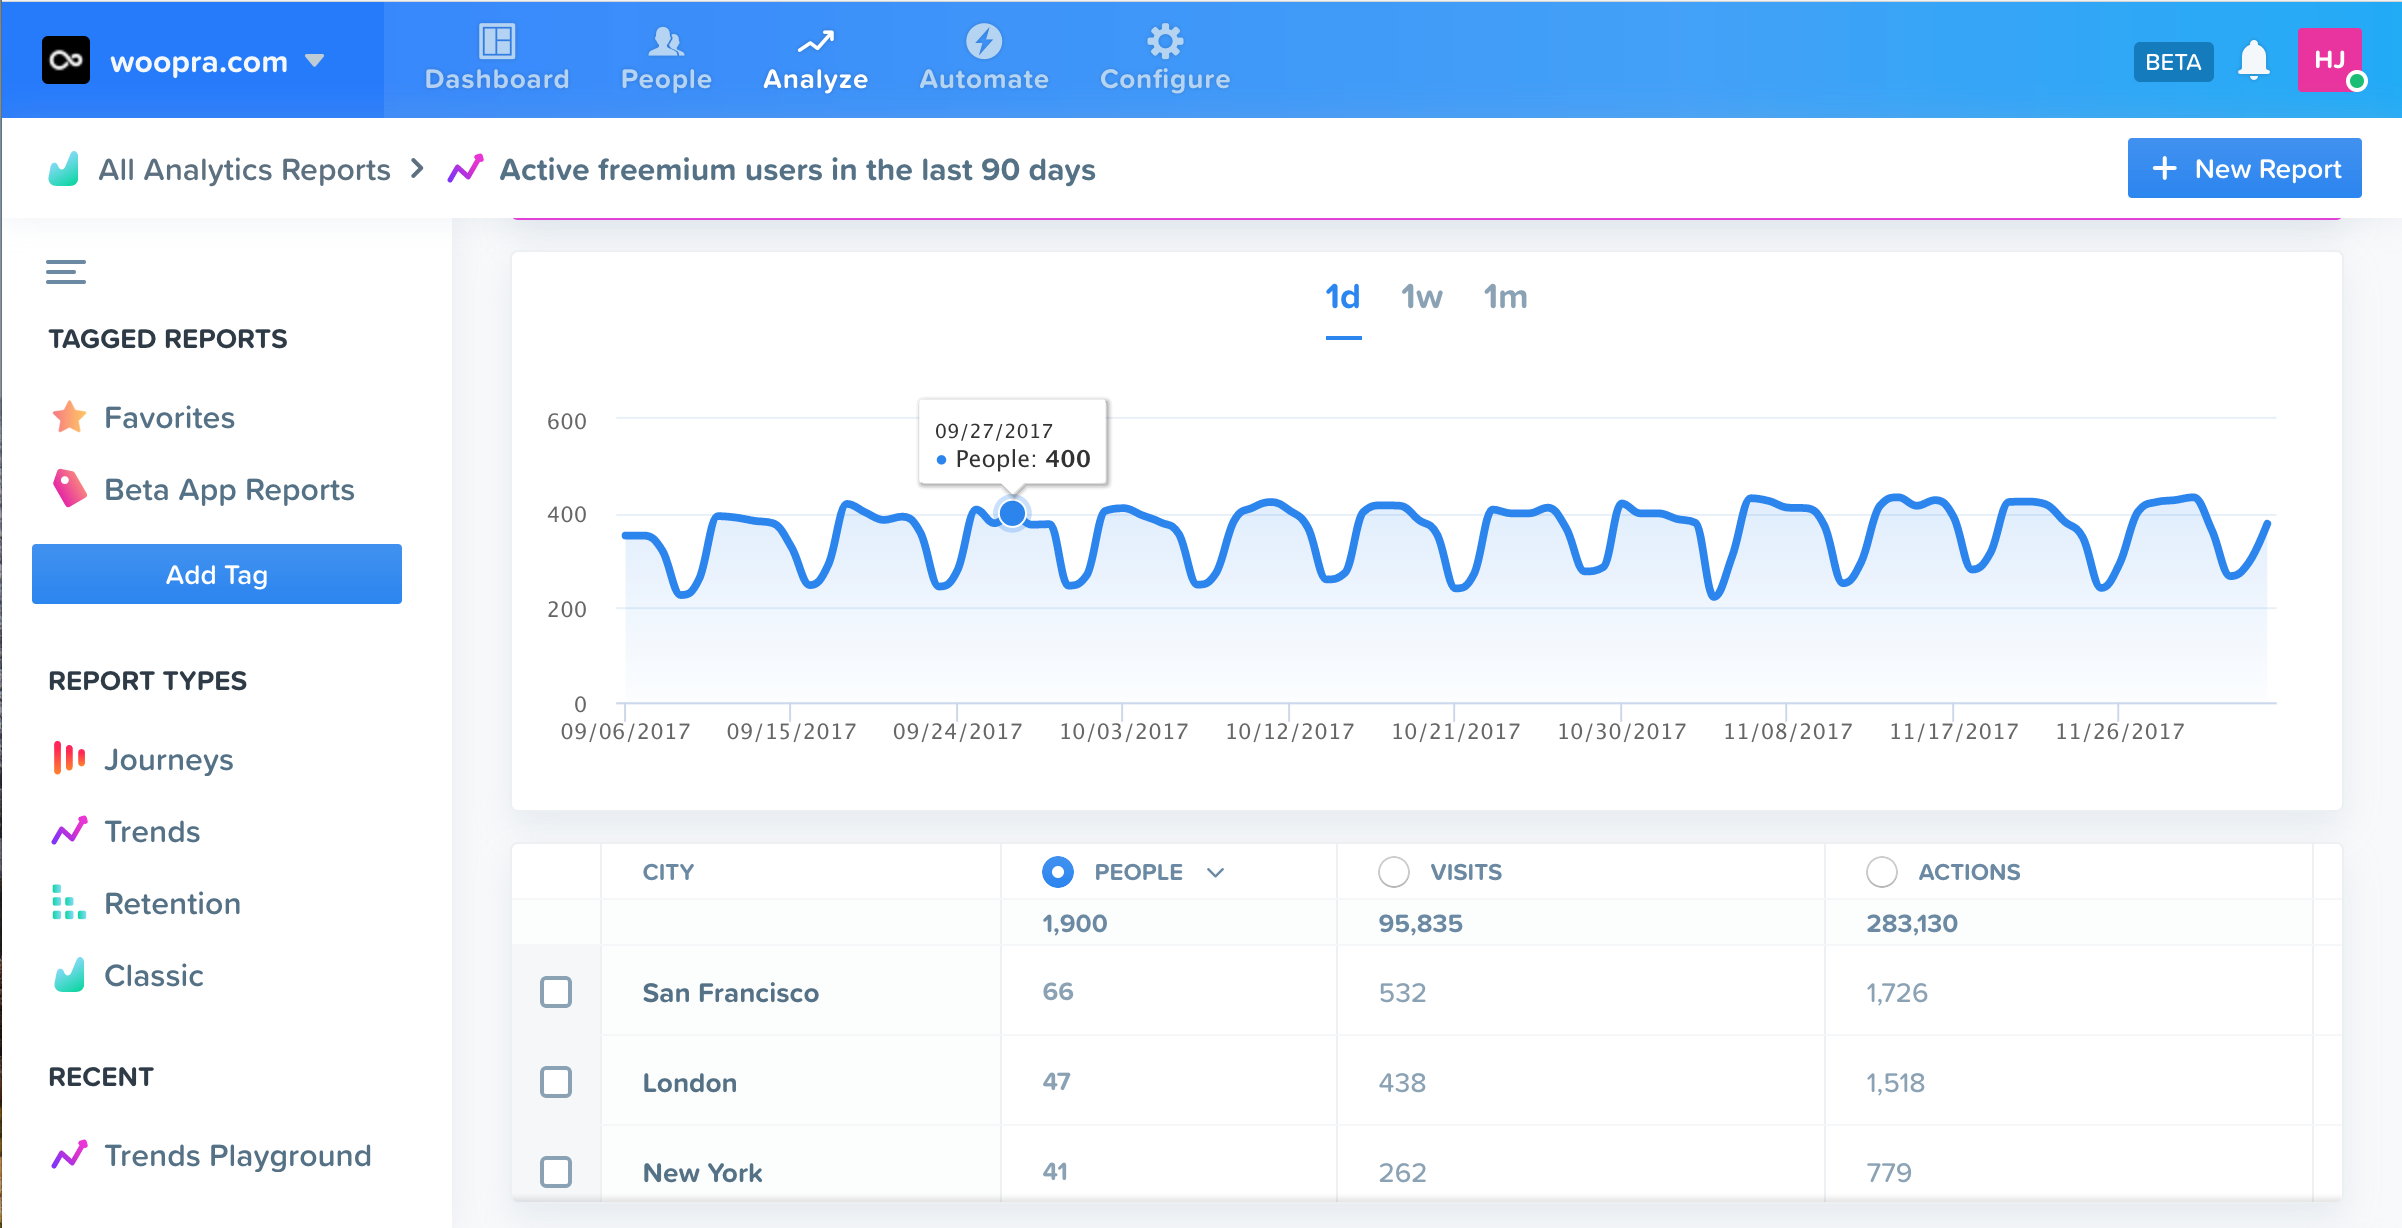Open Configure gear icon

click(1165, 42)
